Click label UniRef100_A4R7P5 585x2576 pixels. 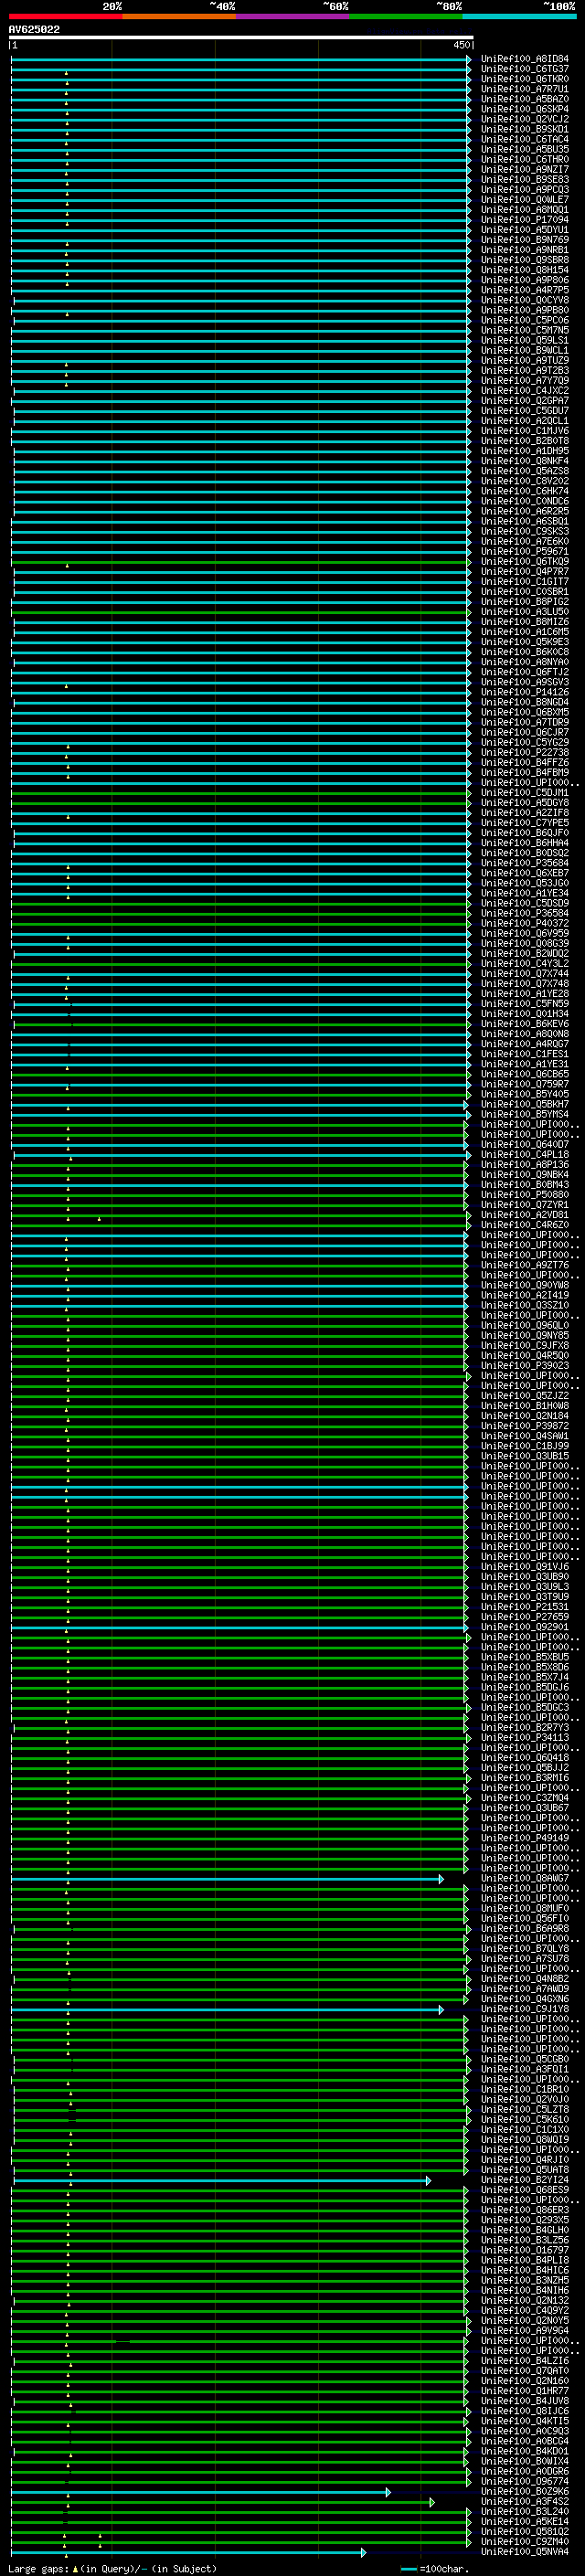525,290
